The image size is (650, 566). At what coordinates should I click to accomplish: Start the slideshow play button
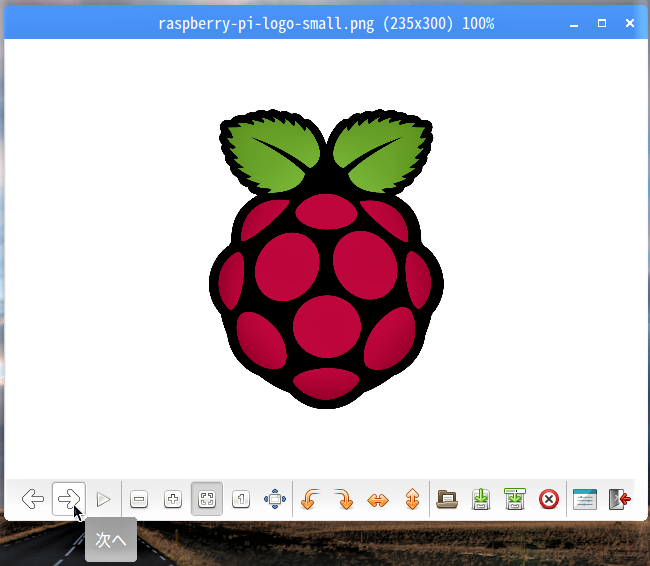pyautogui.click(x=103, y=499)
